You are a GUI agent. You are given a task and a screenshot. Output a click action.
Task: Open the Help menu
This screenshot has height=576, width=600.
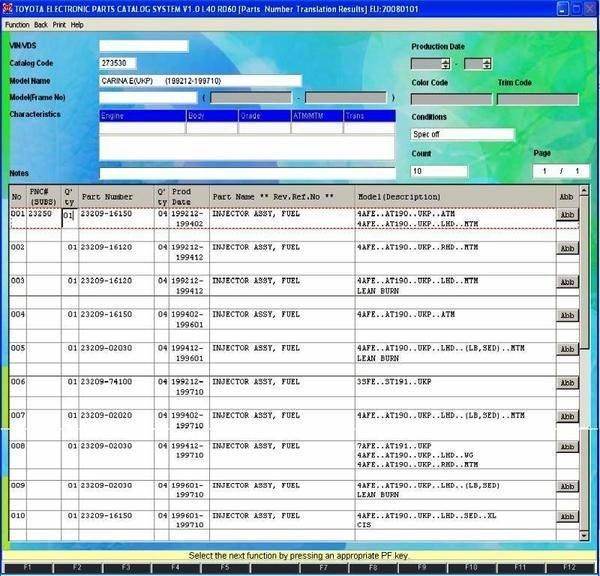78,24
